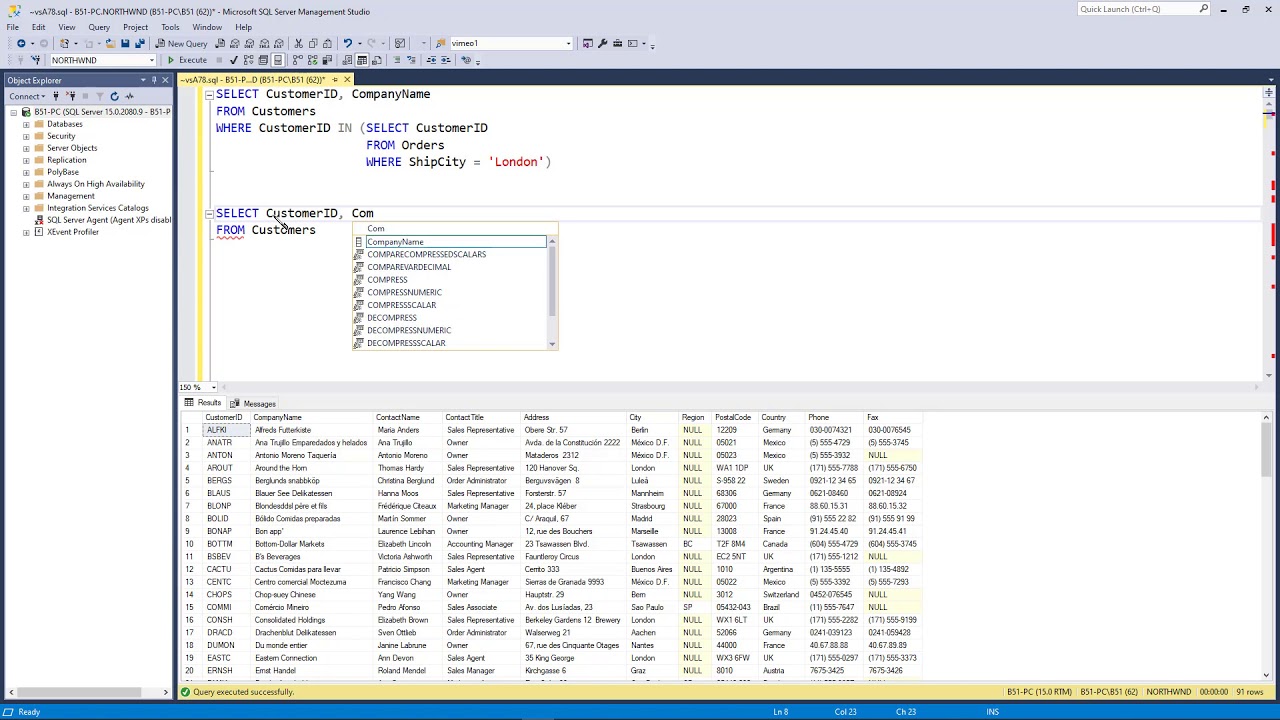The width and height of the screenshot is (1280, 720).
Task: Click the Parse query checkmark icon
Action: pos(234,60)
